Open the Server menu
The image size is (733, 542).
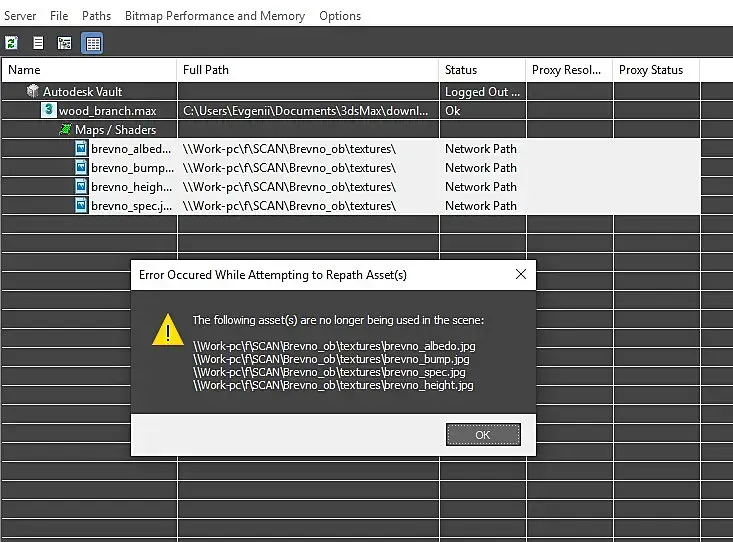coord(20,16)
